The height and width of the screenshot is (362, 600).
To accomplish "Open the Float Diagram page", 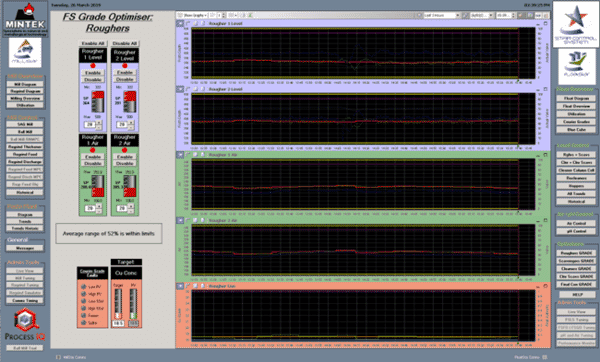I will tap(576, 98).
